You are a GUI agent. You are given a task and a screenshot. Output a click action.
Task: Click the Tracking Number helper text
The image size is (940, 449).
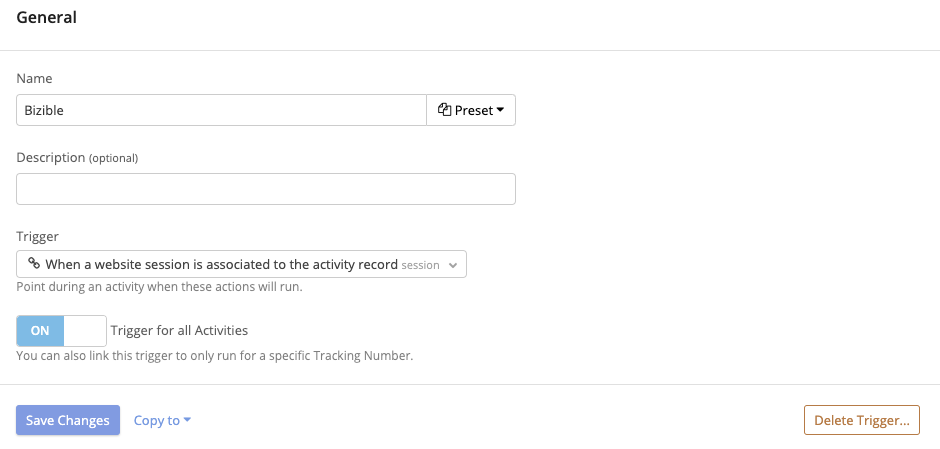tap(215, 355)
